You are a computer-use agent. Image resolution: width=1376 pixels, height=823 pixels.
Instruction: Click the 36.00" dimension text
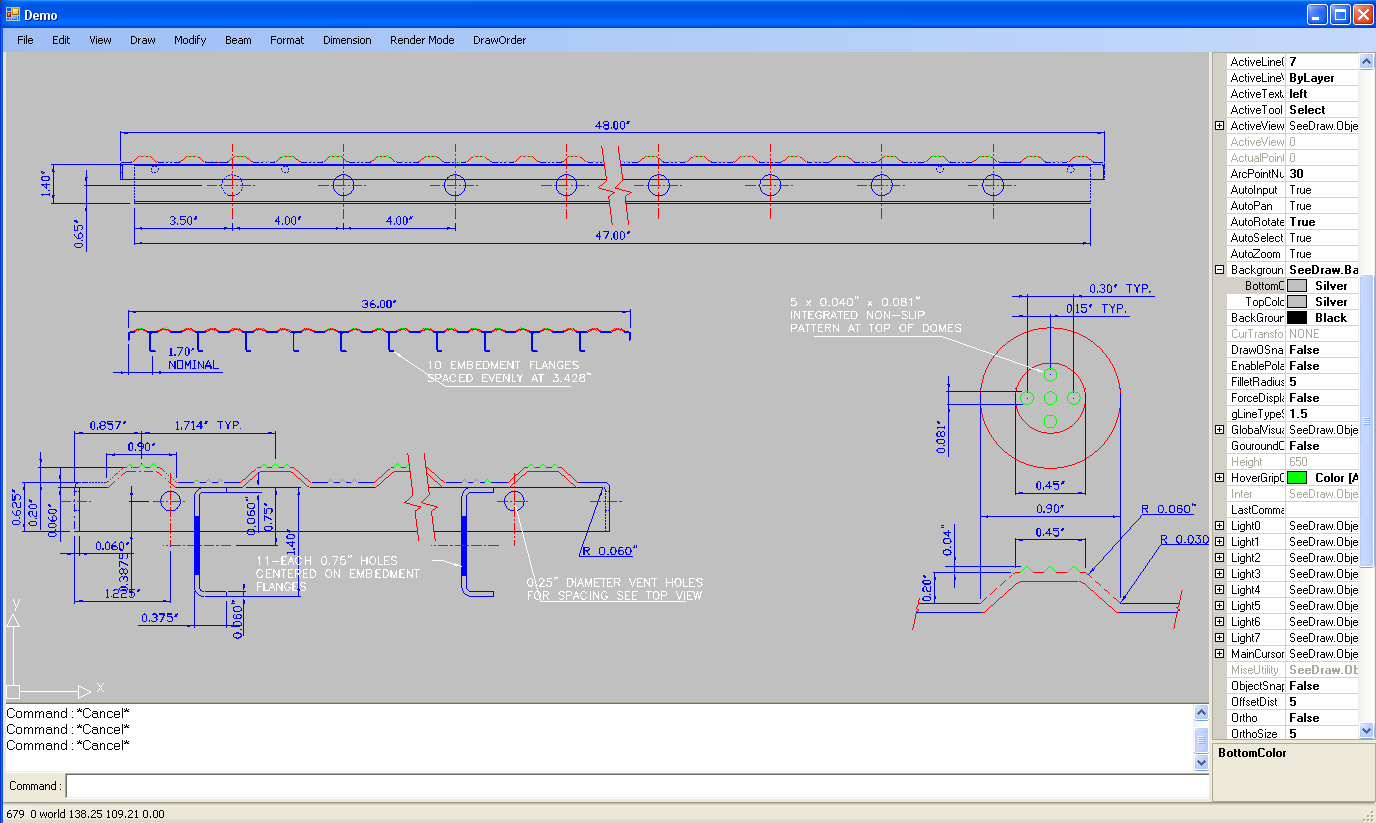[x=378, y=303]
